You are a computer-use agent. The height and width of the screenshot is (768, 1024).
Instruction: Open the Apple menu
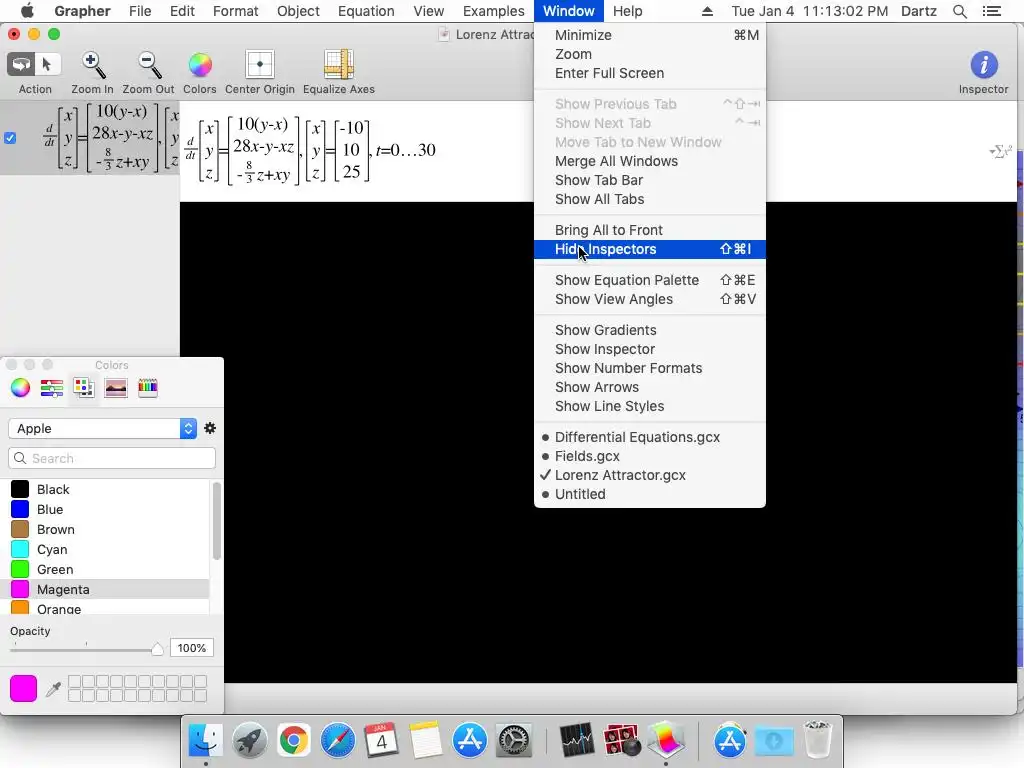[27, 11]
